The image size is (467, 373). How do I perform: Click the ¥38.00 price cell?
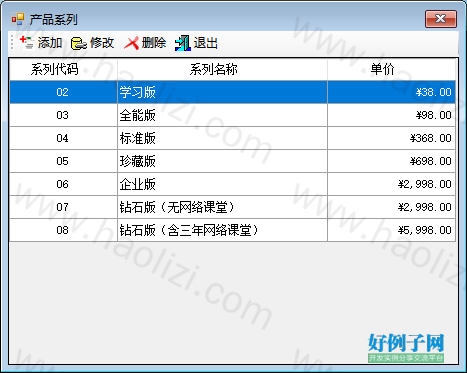click(x=391, y=92)
